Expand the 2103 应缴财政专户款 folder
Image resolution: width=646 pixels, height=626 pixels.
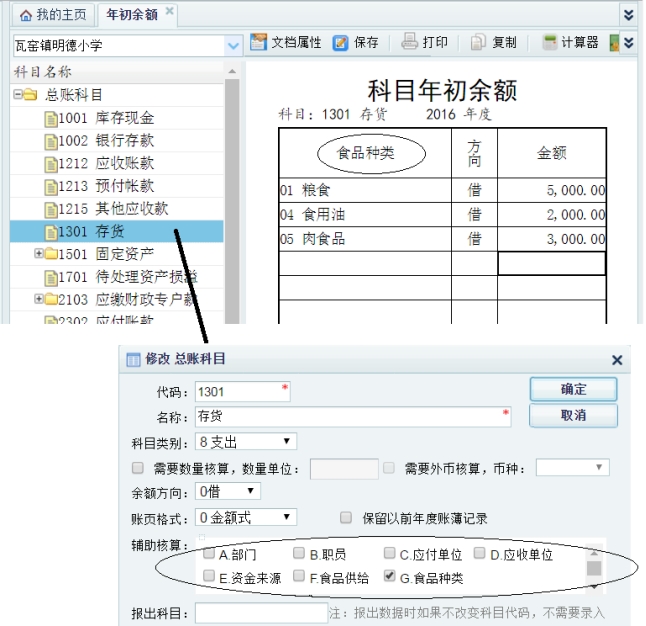point(39,298)
